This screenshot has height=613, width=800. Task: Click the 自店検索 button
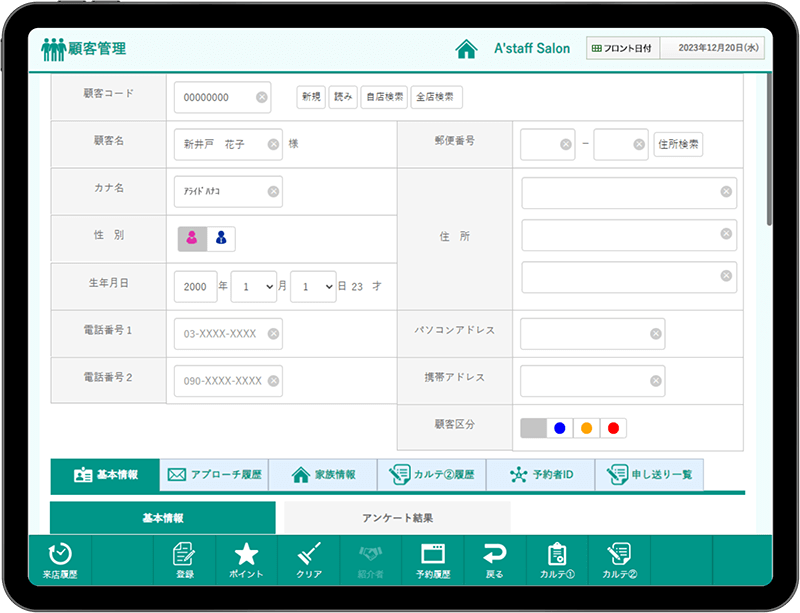tap(384, 97)
